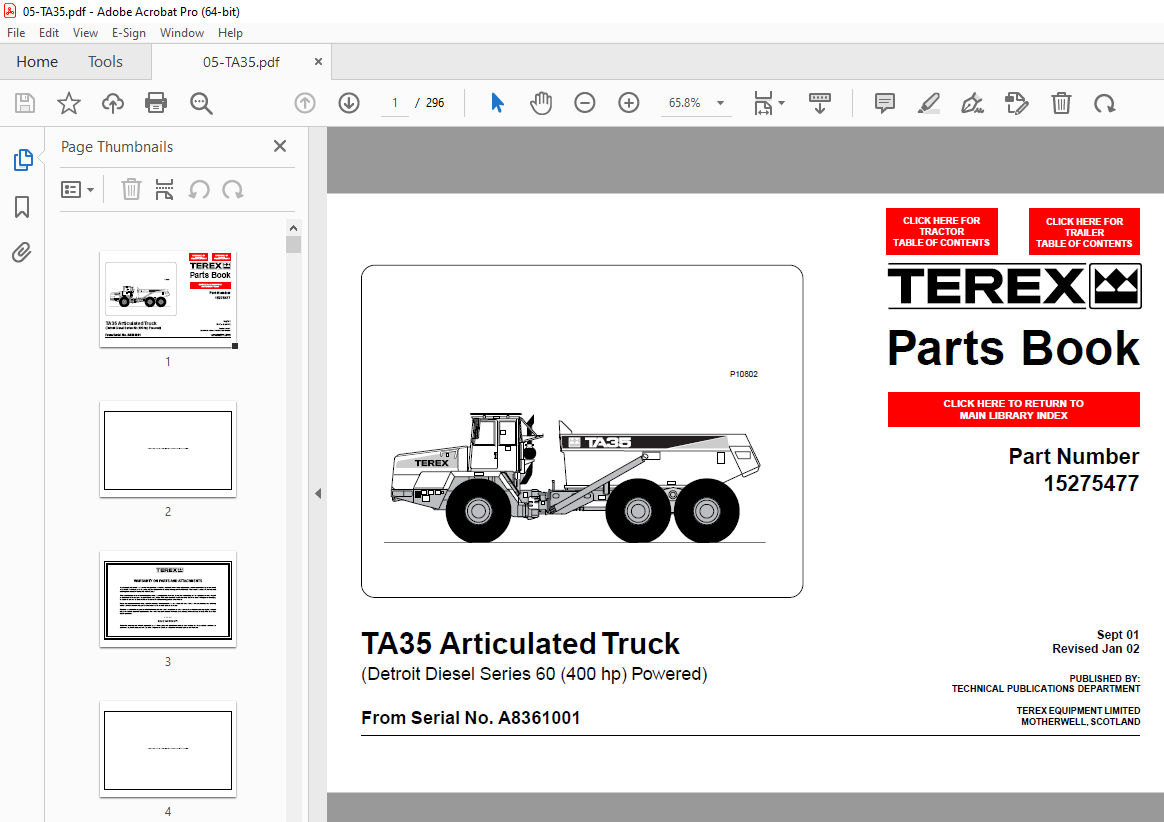This screenshot has width=1164, height=822.
Task: Rotate thumbnail counterclockwise
Action: (x=199, y=190)
